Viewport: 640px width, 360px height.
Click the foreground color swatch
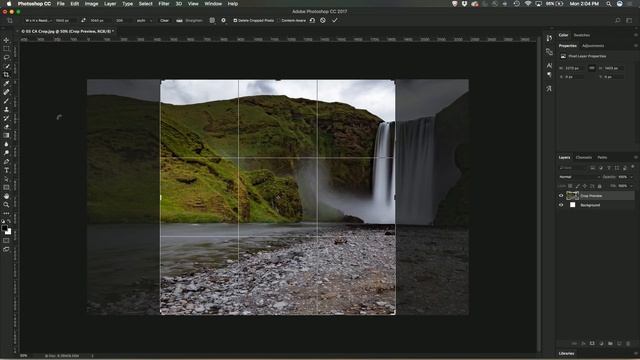pos(4,228)
